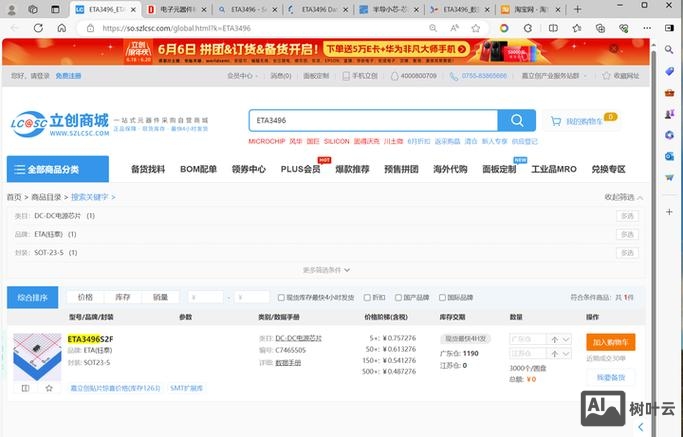Open the DC-DC电源芯片 category link
The width and height of the screenshot is (683, 437).
[x=298, y=338]
